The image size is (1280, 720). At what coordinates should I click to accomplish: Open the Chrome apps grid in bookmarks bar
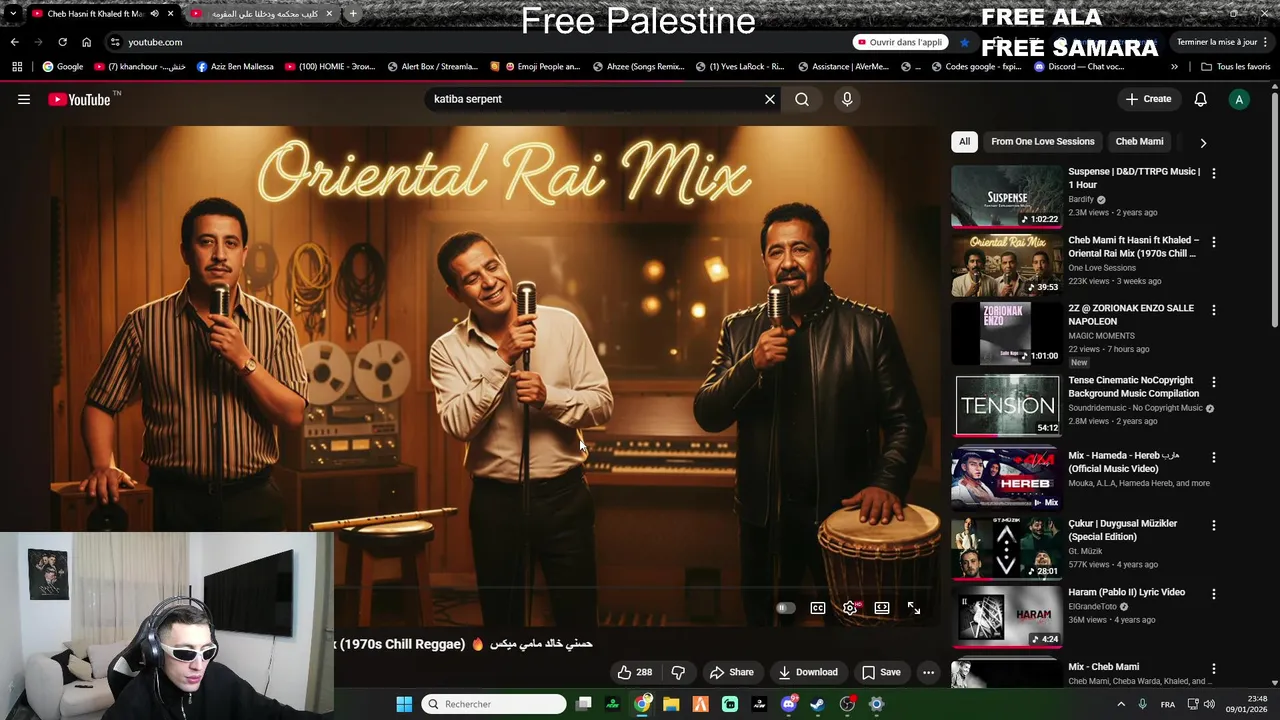click(x=17, y=67)
